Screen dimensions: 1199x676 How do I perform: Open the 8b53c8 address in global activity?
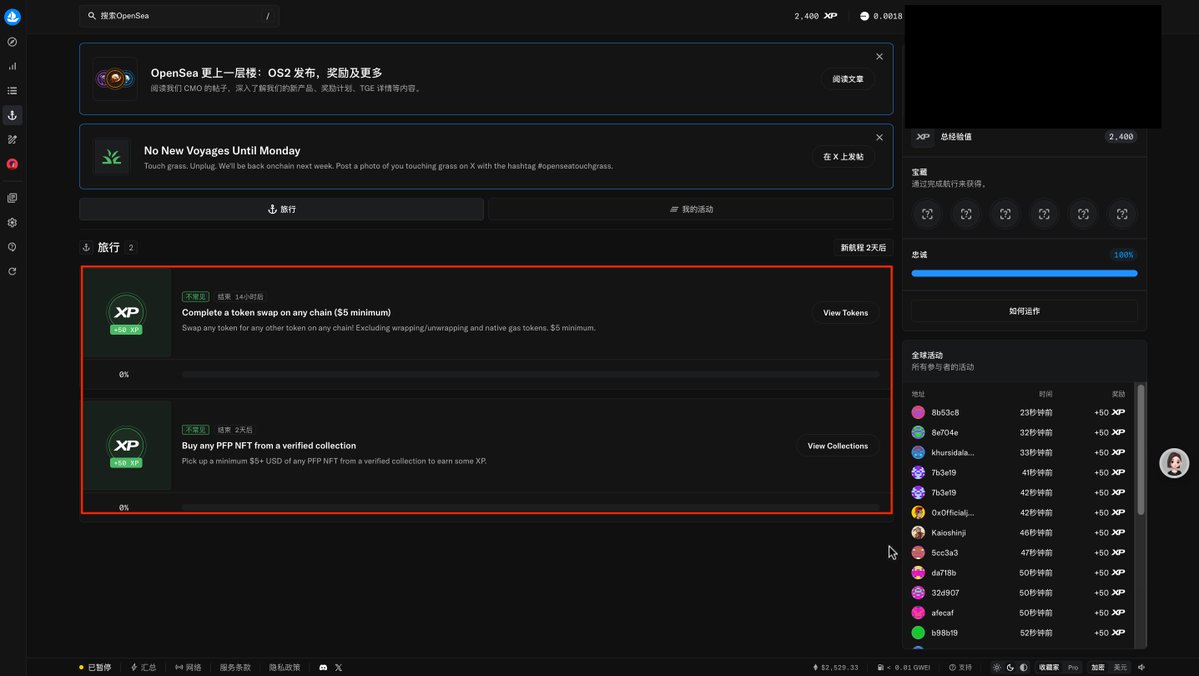945,413
